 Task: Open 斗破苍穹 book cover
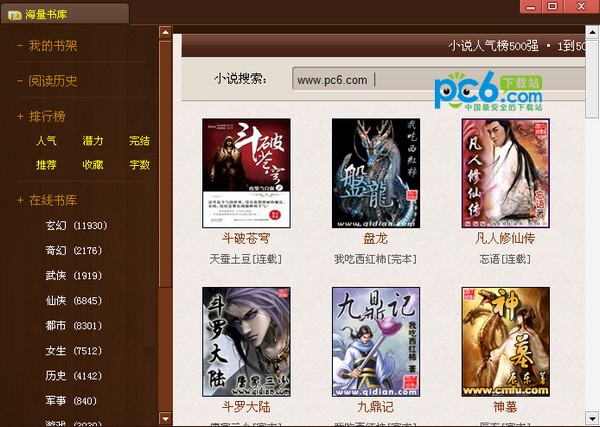(x=246, y=173)
